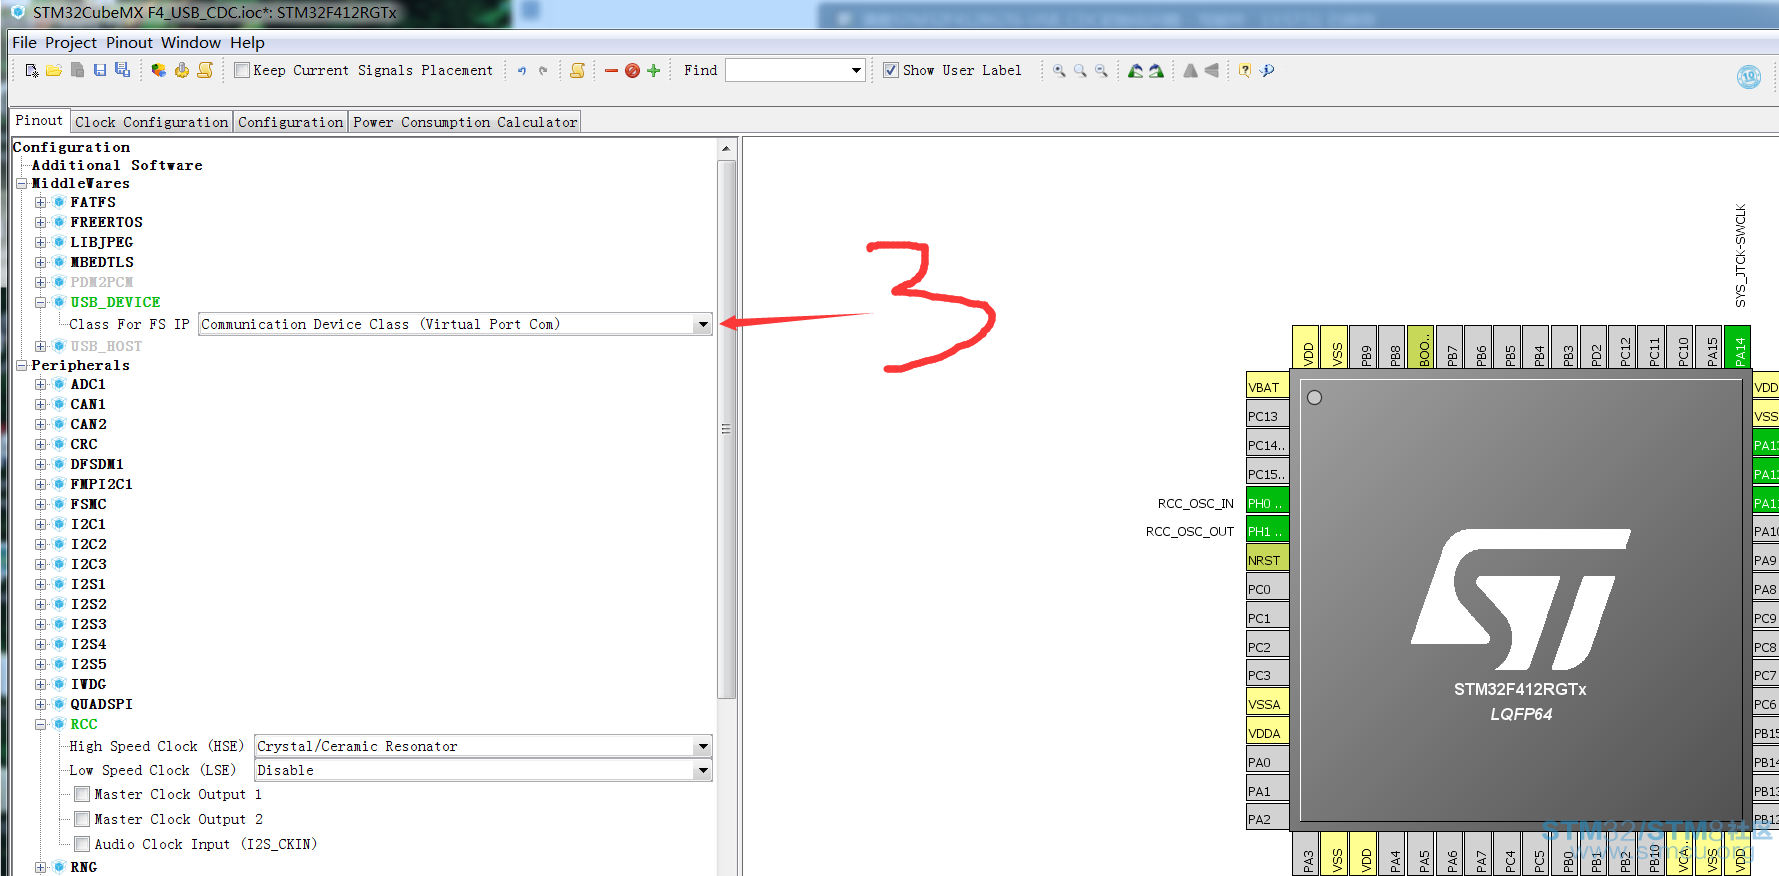Select the CAN2 peripheral in tree
This screenshot has height=876, width=1779.
click(x=88, y=424)
